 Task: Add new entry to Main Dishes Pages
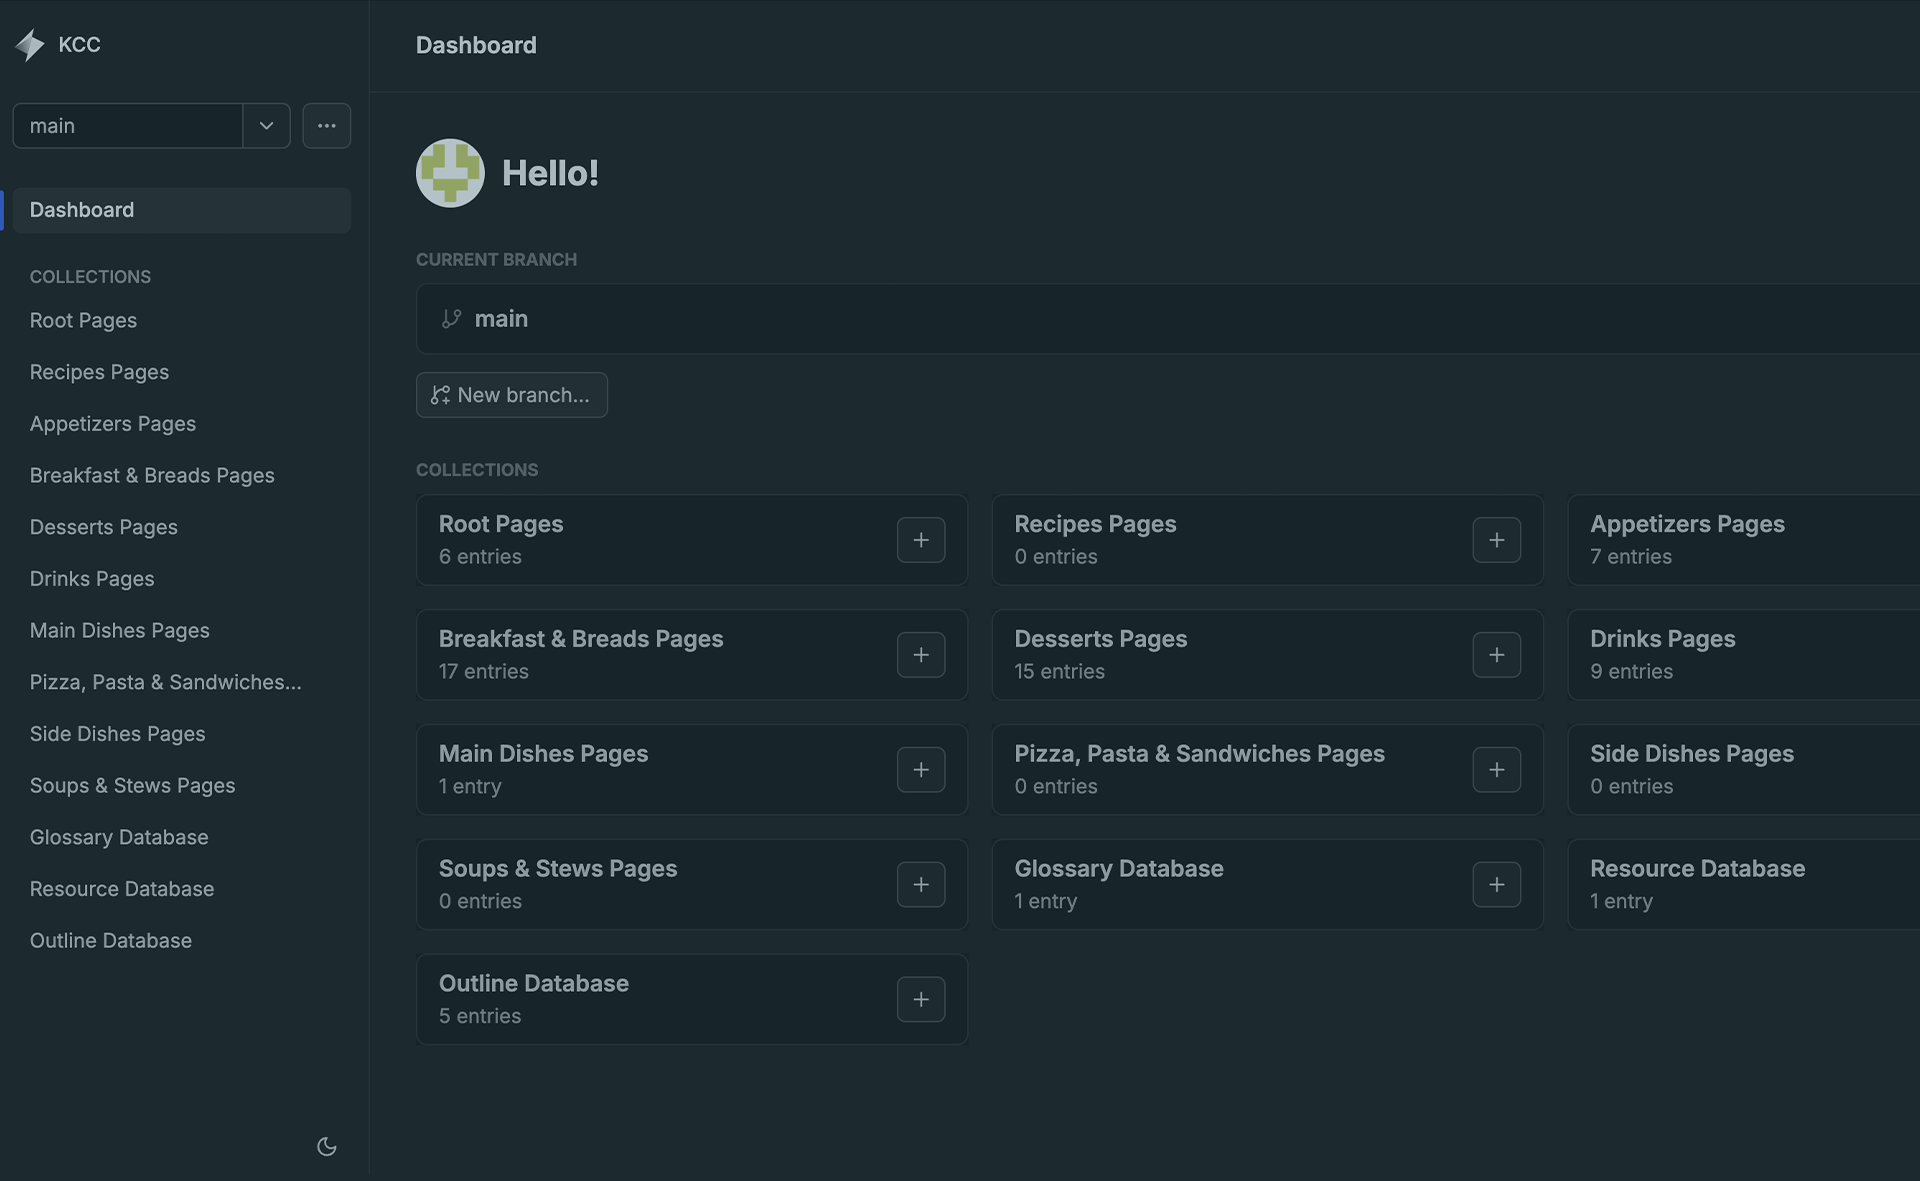tap(920, 770)
